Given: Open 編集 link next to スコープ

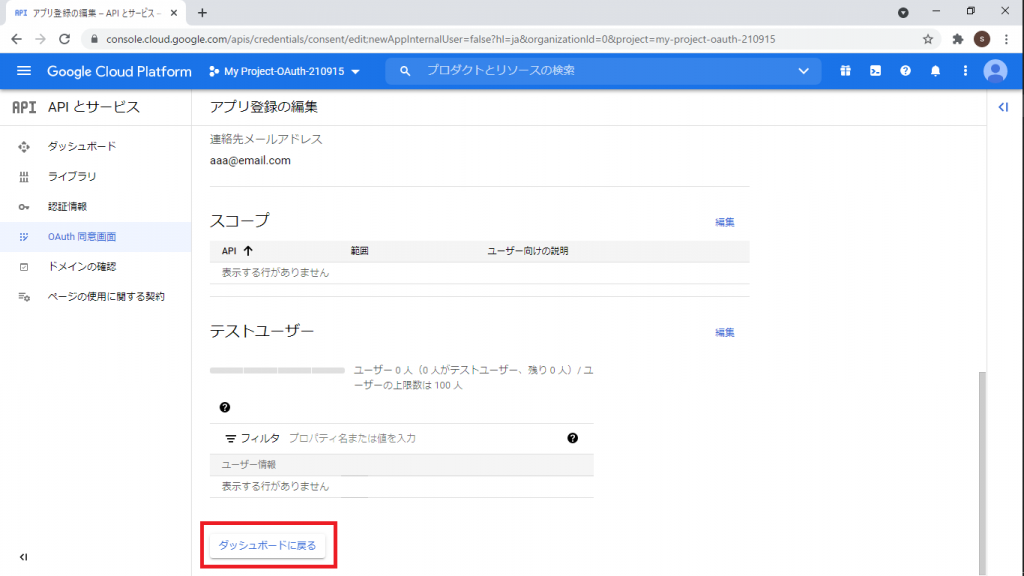Looking at the screenshot, I should click(724, 222).
